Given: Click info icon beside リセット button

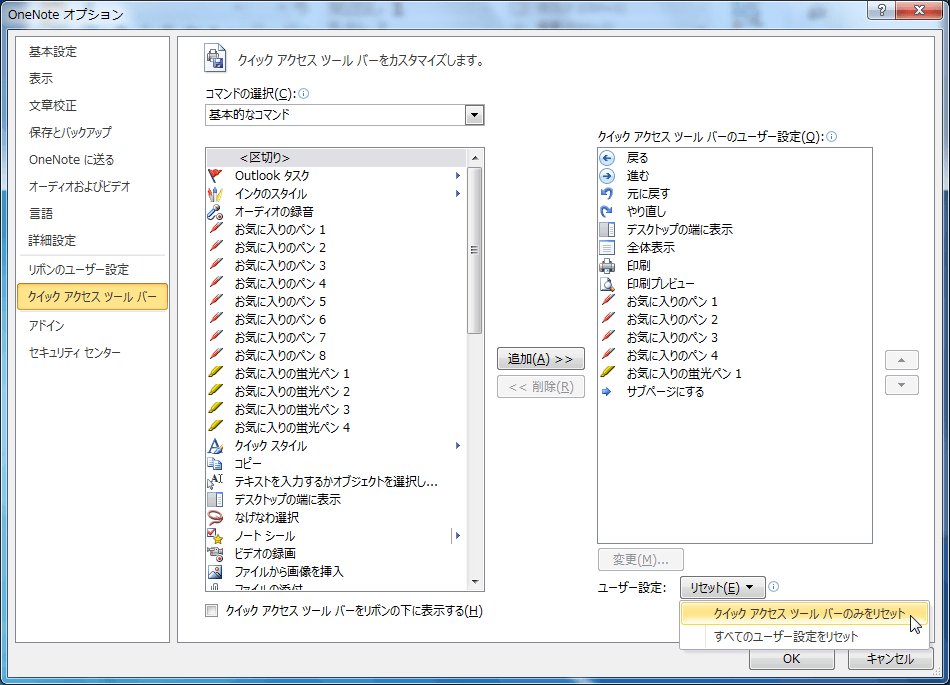Looking at the screenshot, I should click(x=774, y=586).
